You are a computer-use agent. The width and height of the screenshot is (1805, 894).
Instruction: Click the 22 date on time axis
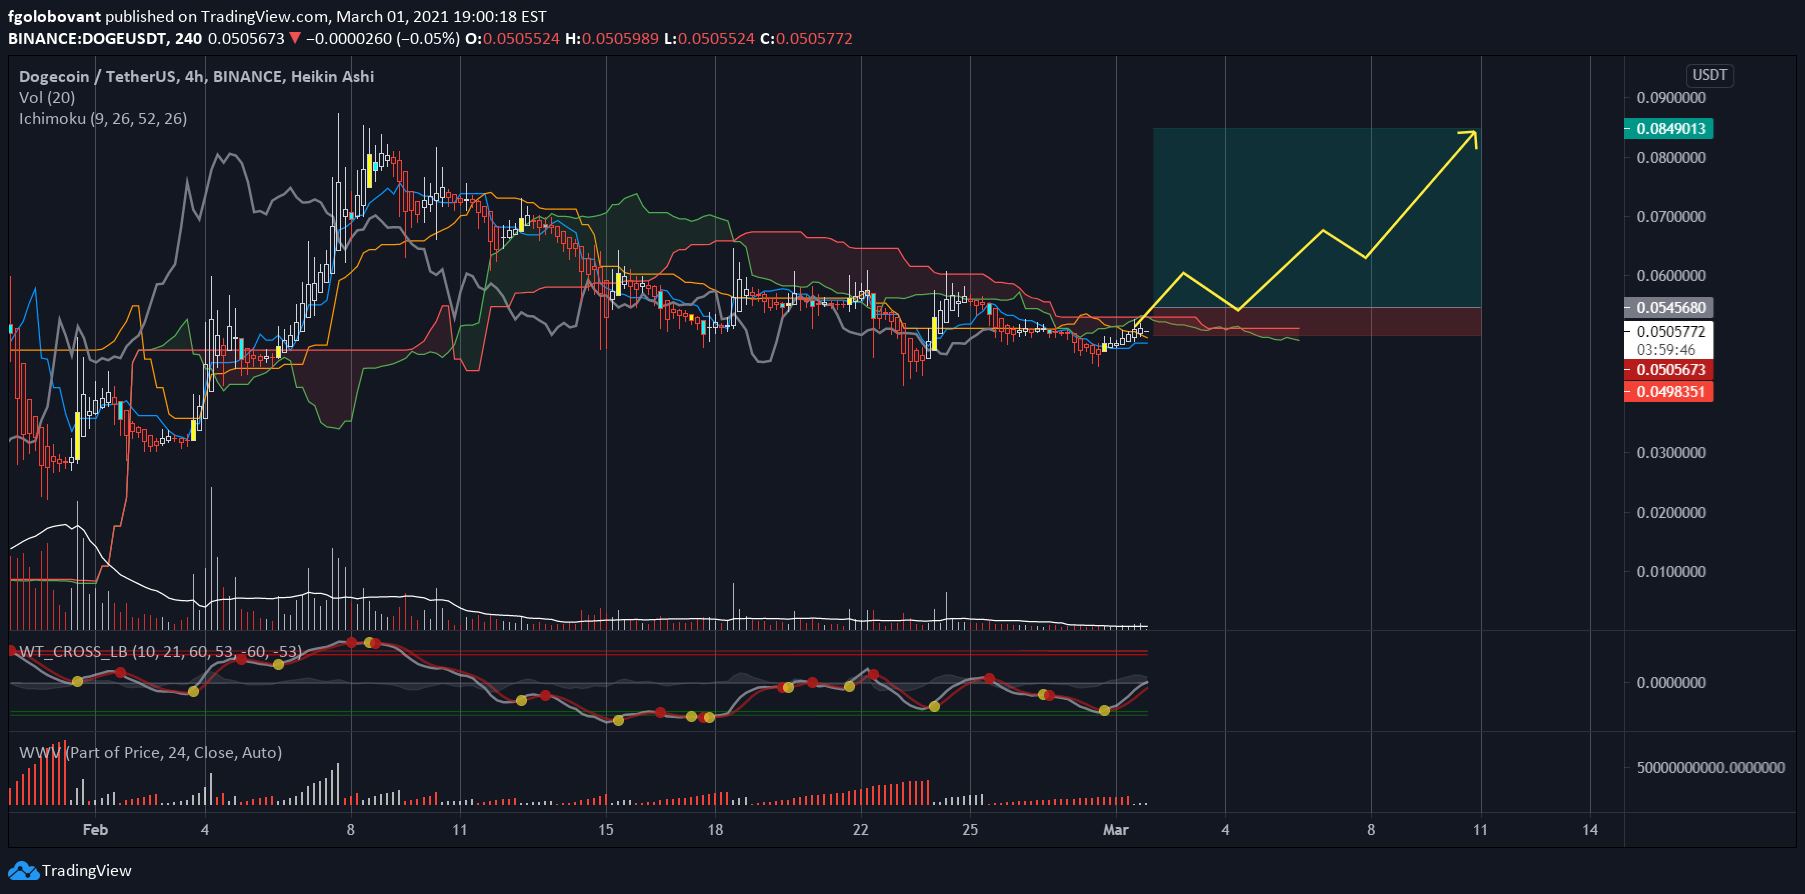pyautogui.click(x=861, y=829)
